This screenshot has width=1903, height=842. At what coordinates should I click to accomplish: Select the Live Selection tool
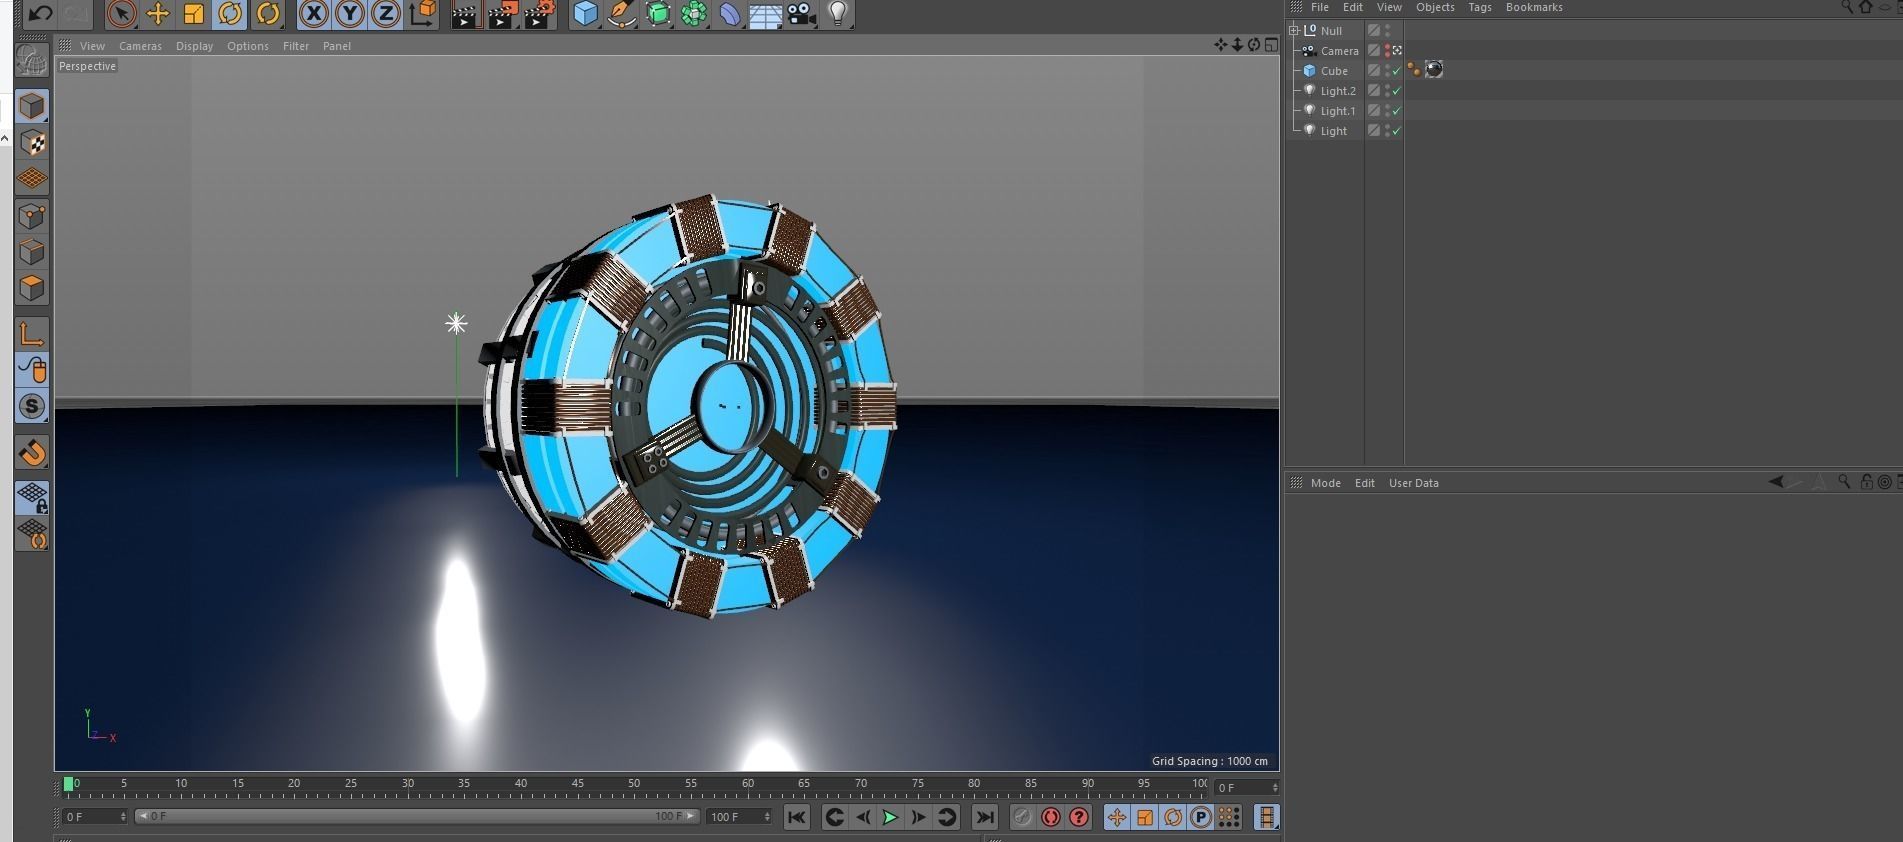tap(121, 14)
